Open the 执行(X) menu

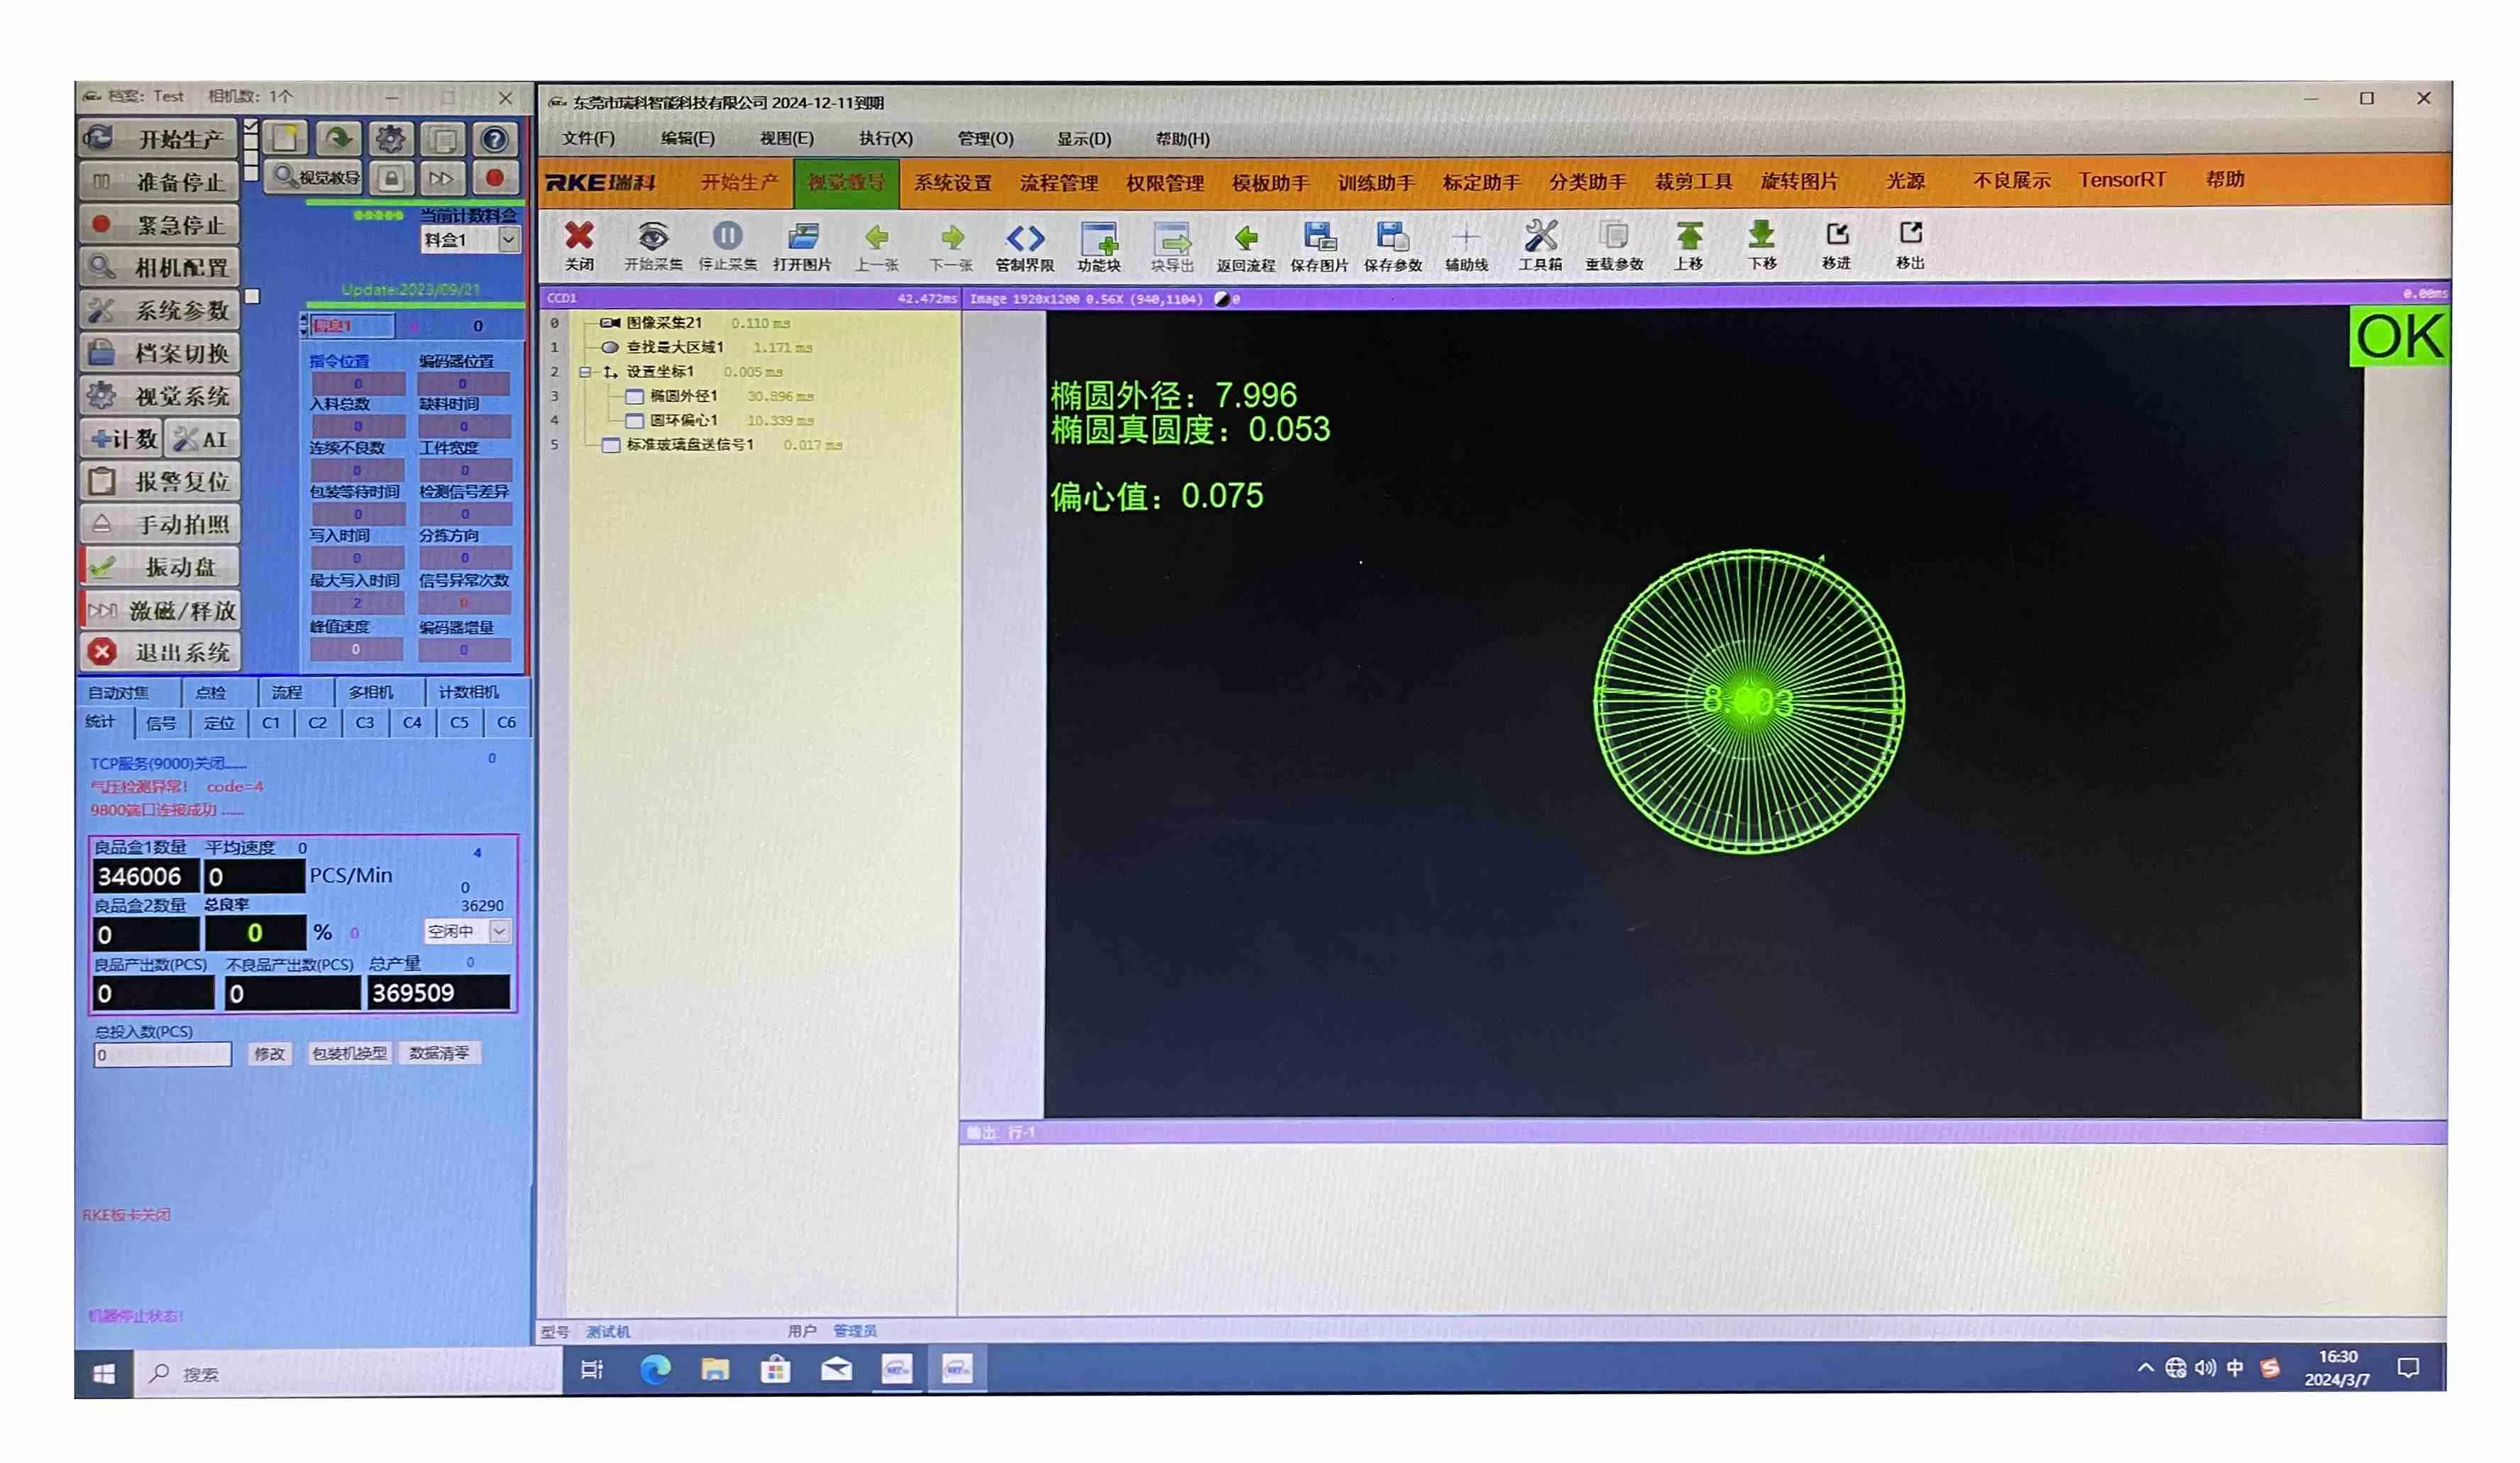pos(885,139)
